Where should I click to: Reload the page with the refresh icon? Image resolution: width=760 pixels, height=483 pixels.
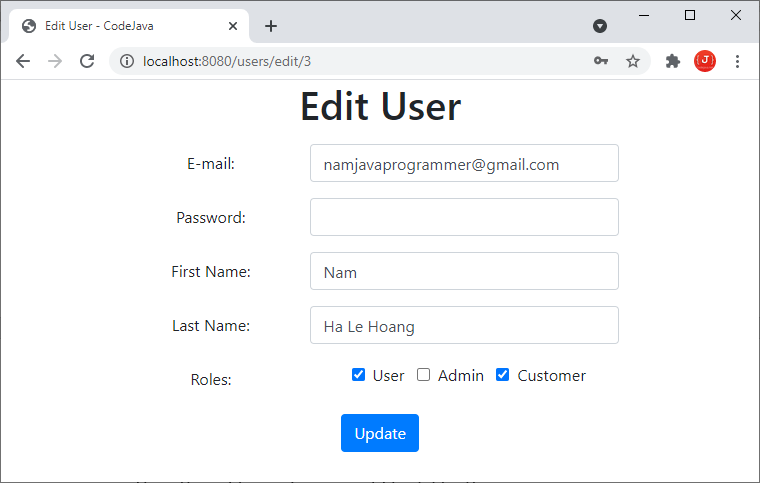point(87,61)
